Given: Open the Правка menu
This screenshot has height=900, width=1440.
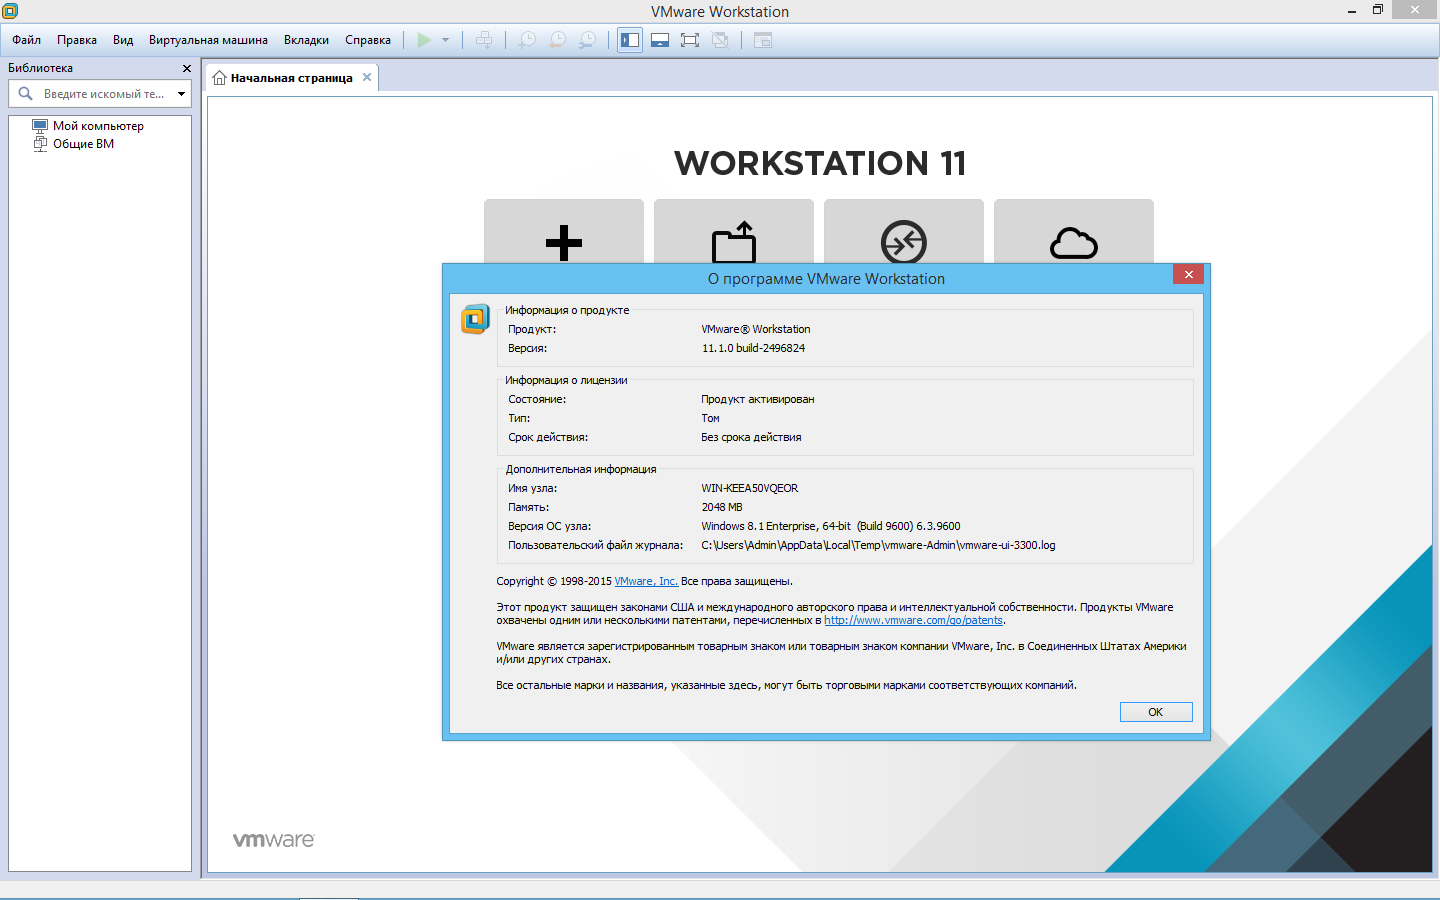Looking at the screenshot, I should [77, 40].
